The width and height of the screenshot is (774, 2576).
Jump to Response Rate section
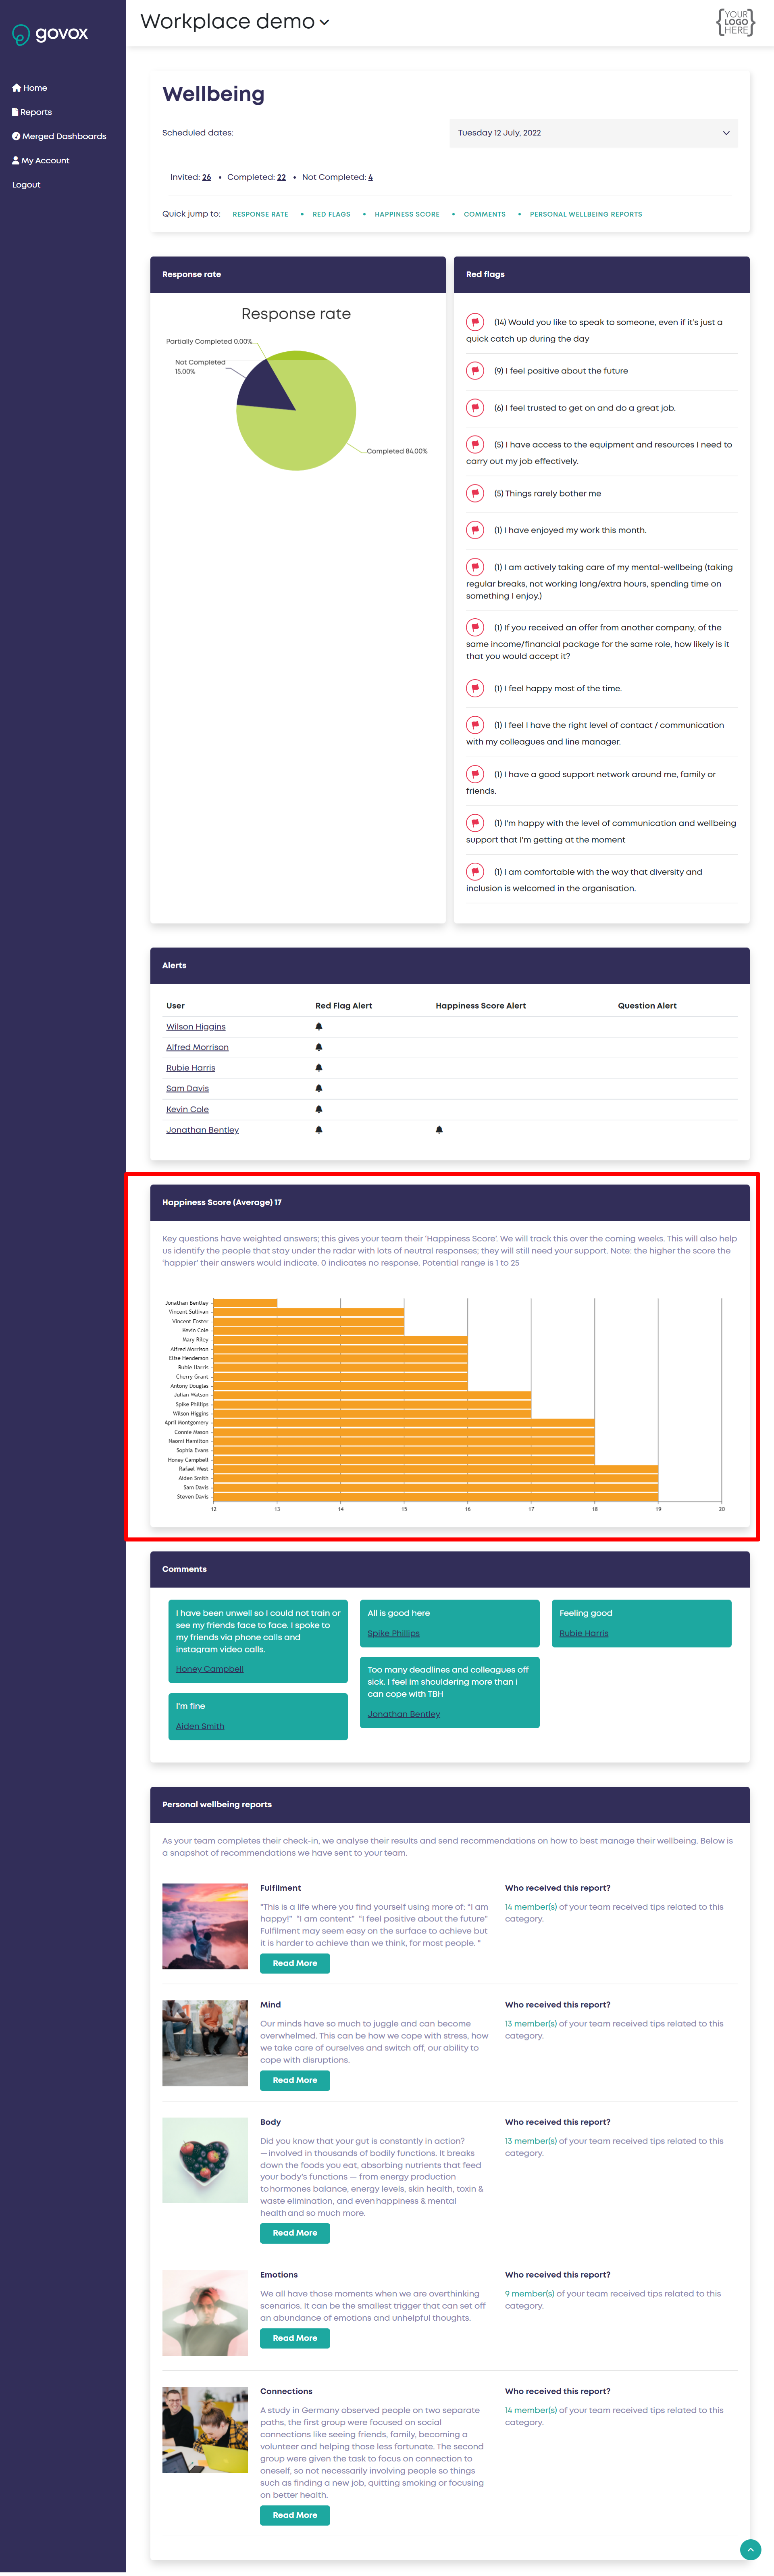coord(260,214)
